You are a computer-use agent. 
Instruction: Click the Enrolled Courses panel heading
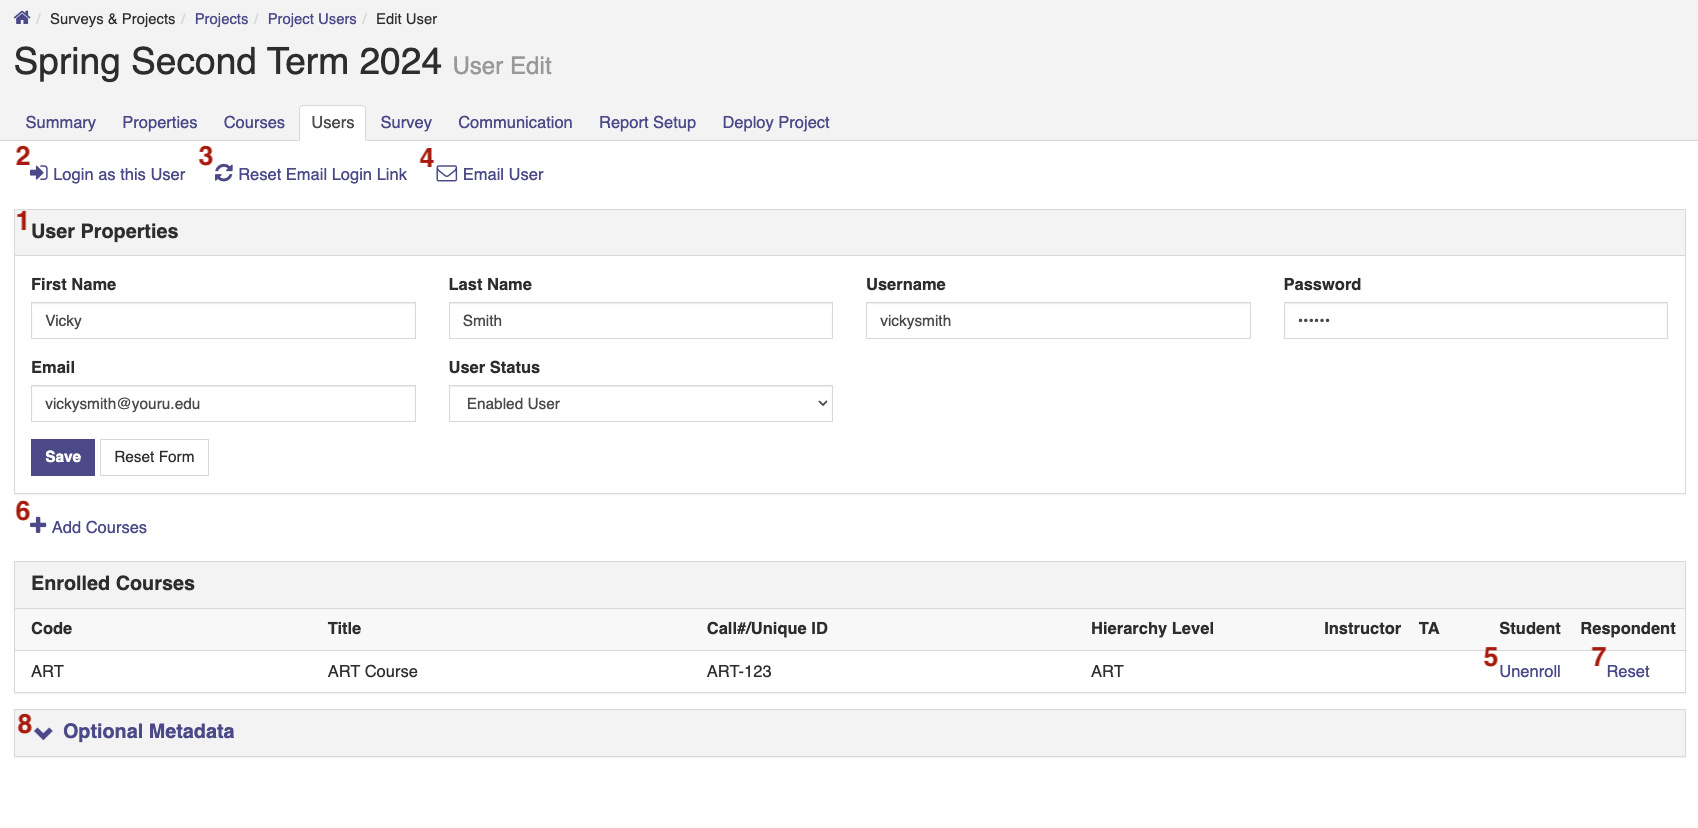tap(113, 583)
